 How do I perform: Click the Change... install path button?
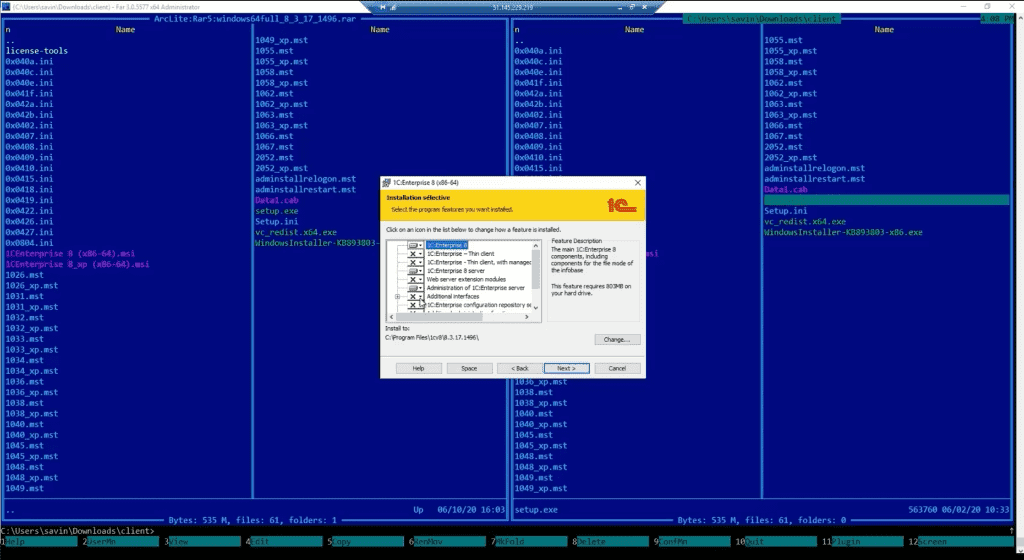click(617, 339)
